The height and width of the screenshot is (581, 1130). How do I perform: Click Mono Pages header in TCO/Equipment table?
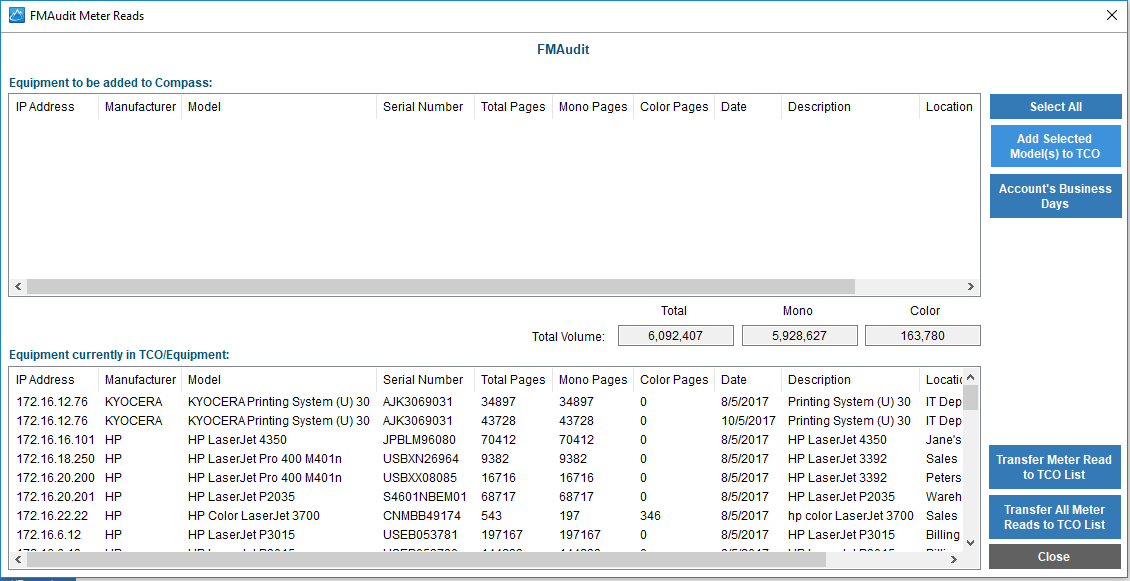click(593, 380)
